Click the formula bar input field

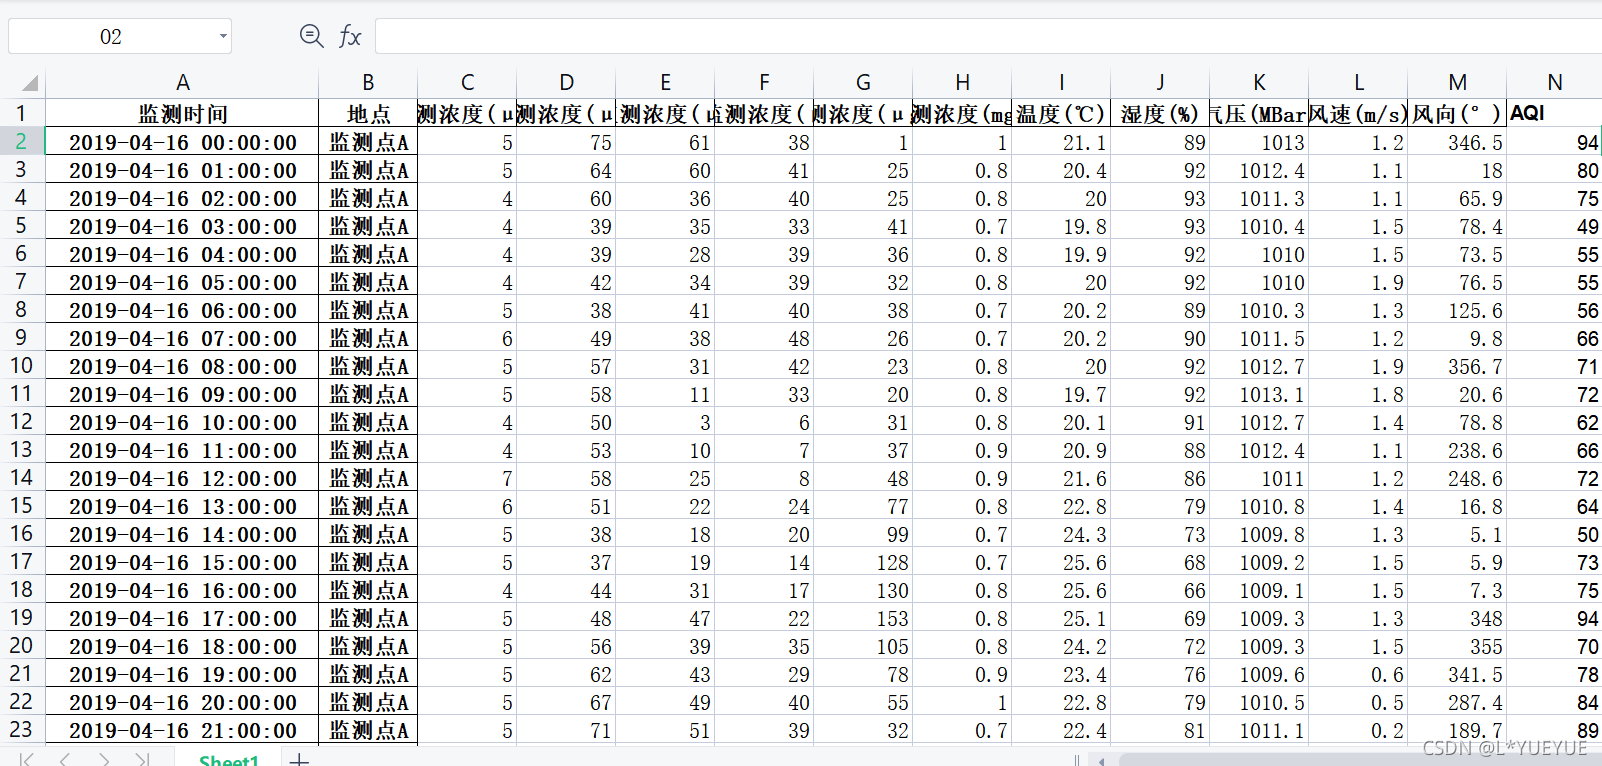pyautogui.click(x=988, y=37)
